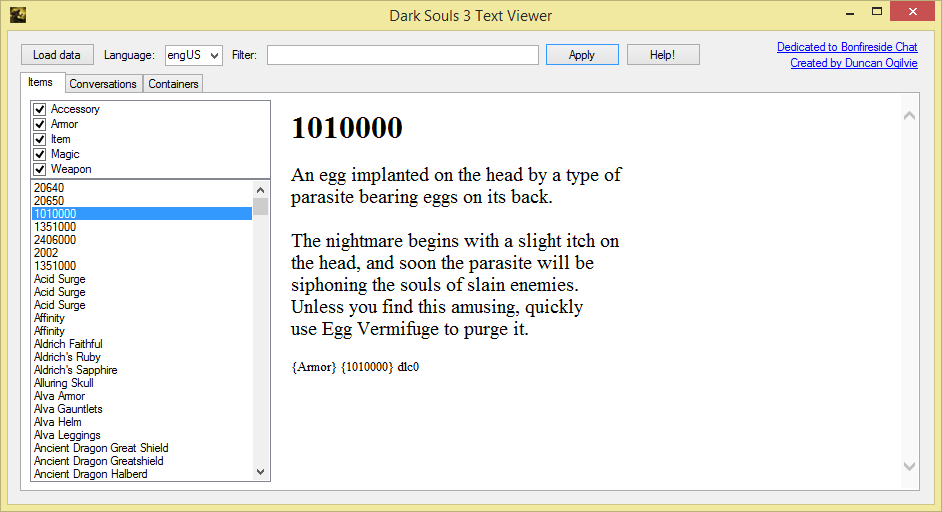Screen dimensions: 942x512
Task: Uncheck the Item category checkbox
Action: point(40,139)
